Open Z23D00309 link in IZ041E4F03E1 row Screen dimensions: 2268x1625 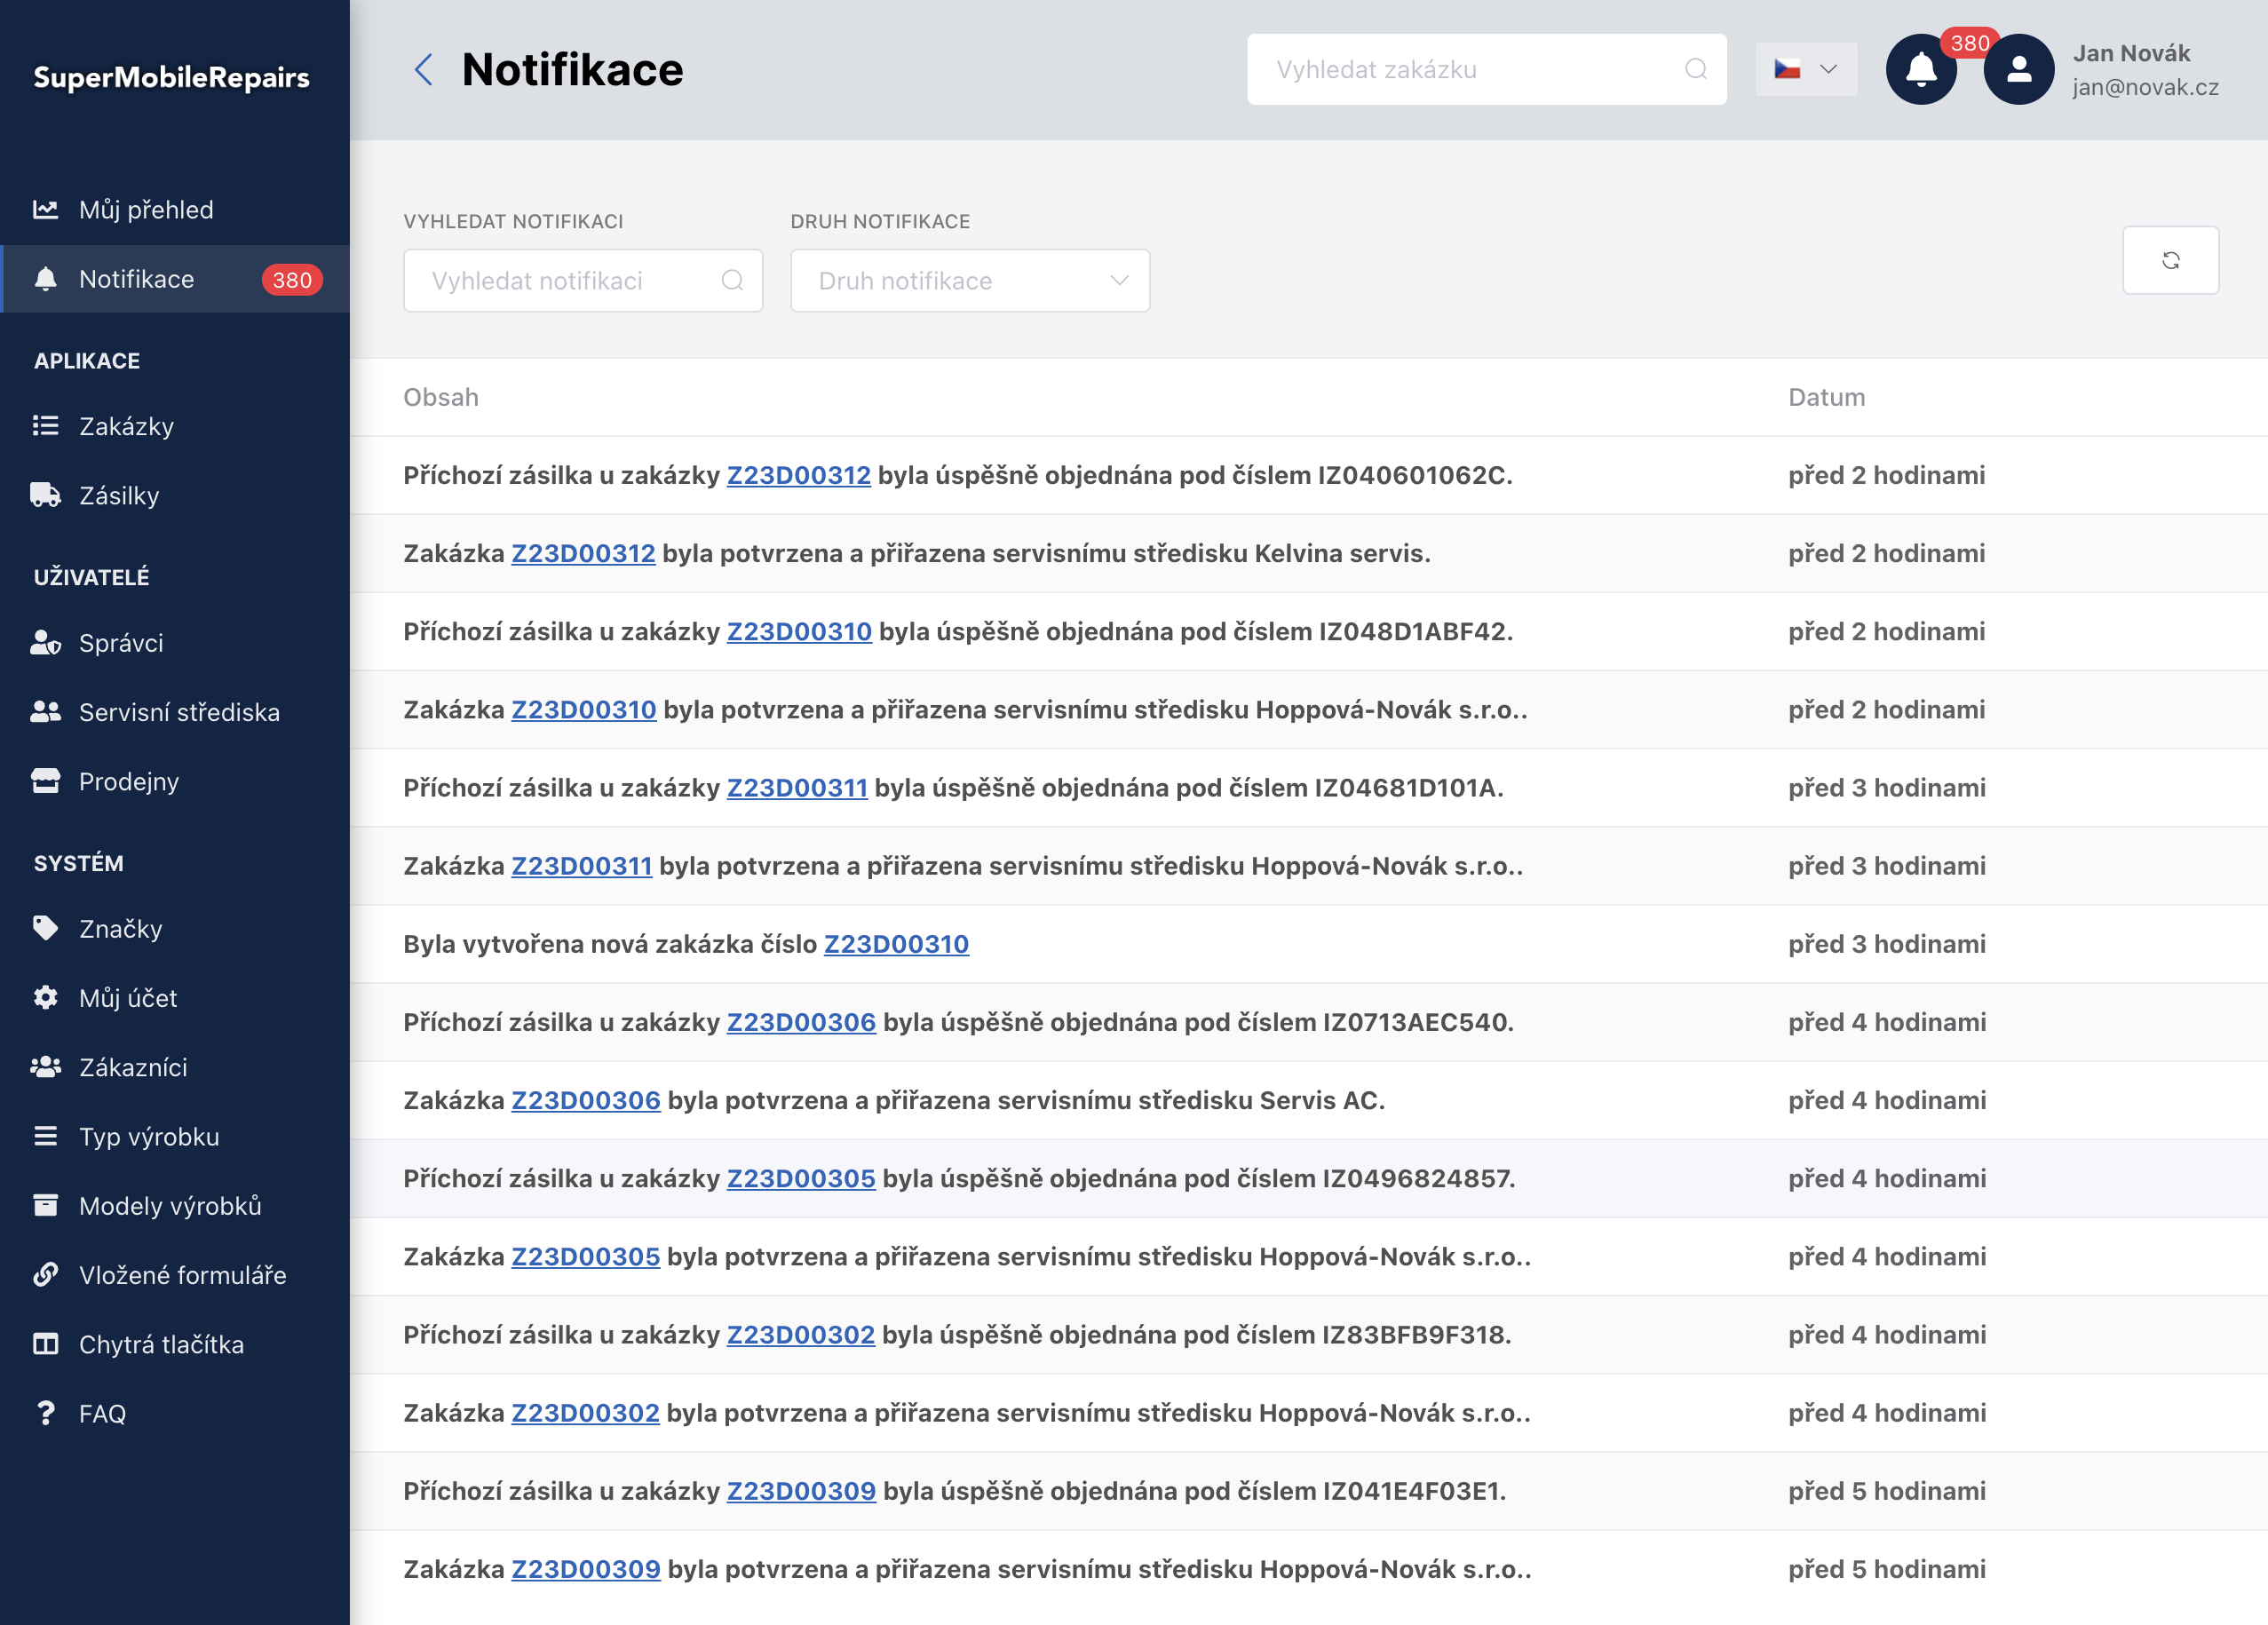pyautogui.click(x=801, y=1491)
